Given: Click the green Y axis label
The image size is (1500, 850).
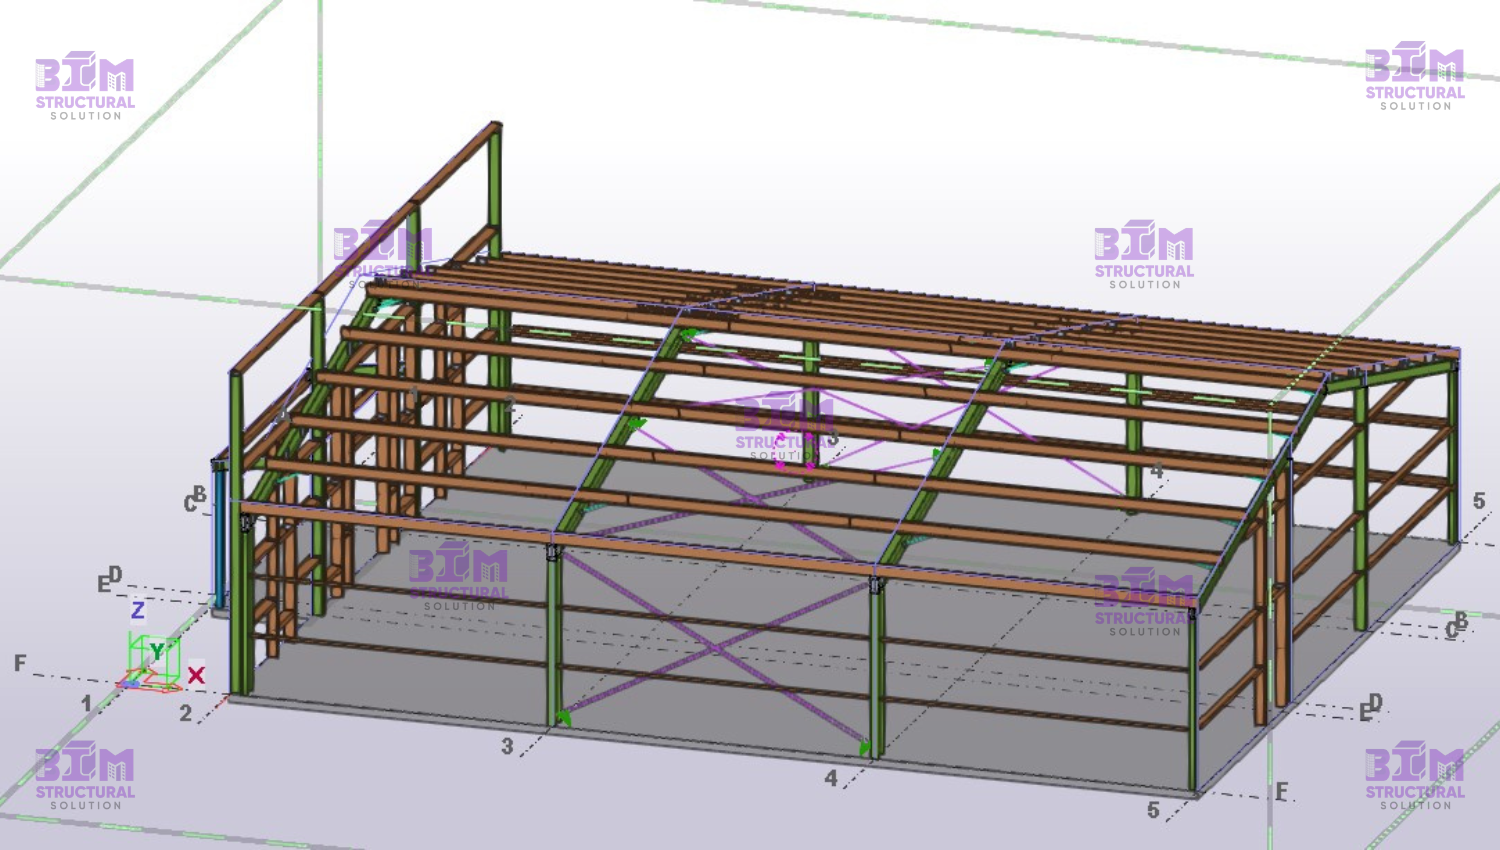Looking at the screenshot, I should [157, 652].
